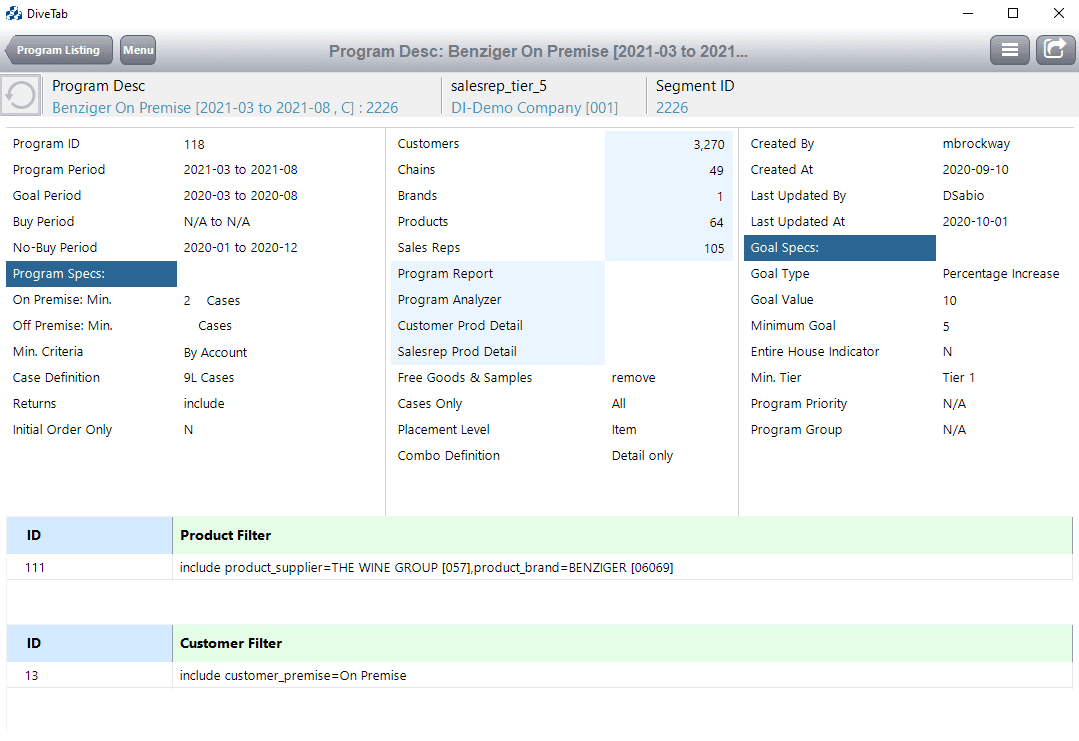1079x741 pixels.
Task: Click the Sales Reps count 105
Action: [714, 248]
